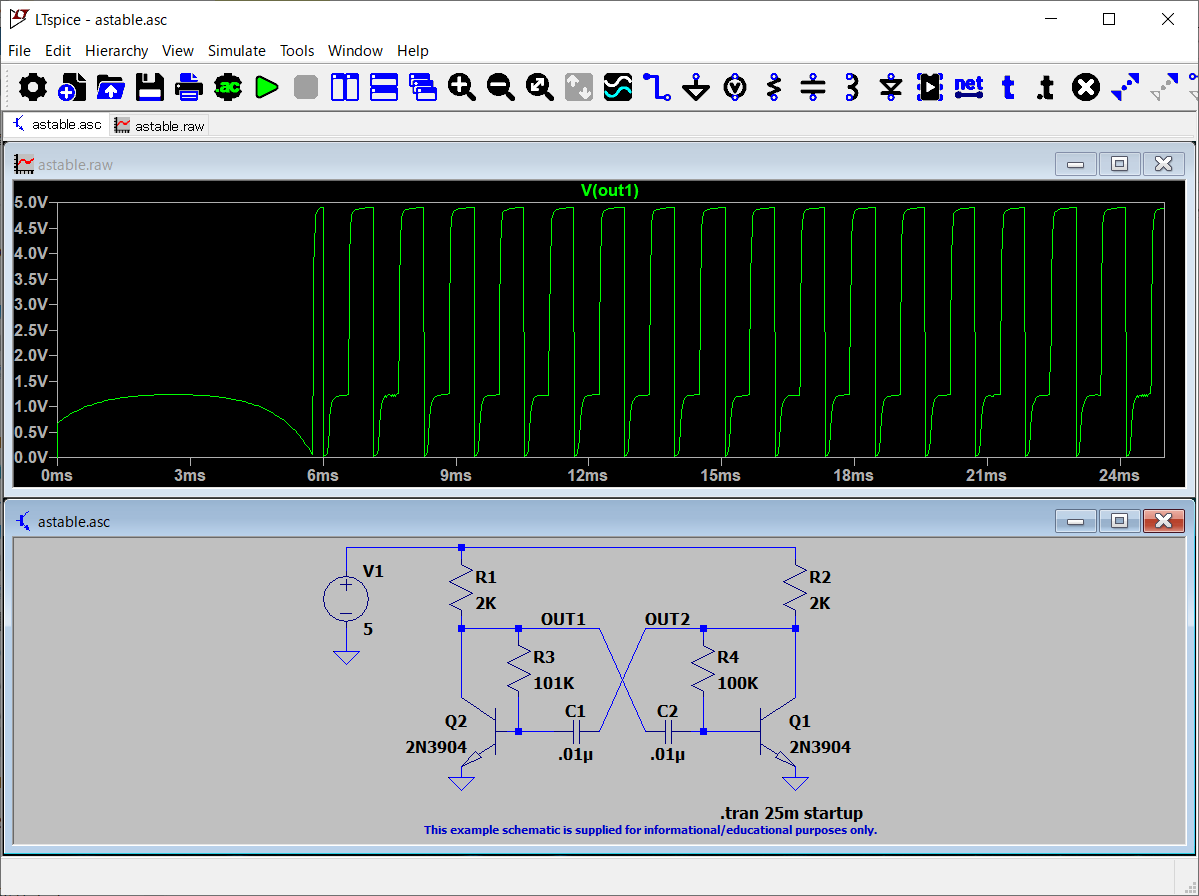
Task: Maximize the astable.asc schematic sub-window
Action: 1119,521
